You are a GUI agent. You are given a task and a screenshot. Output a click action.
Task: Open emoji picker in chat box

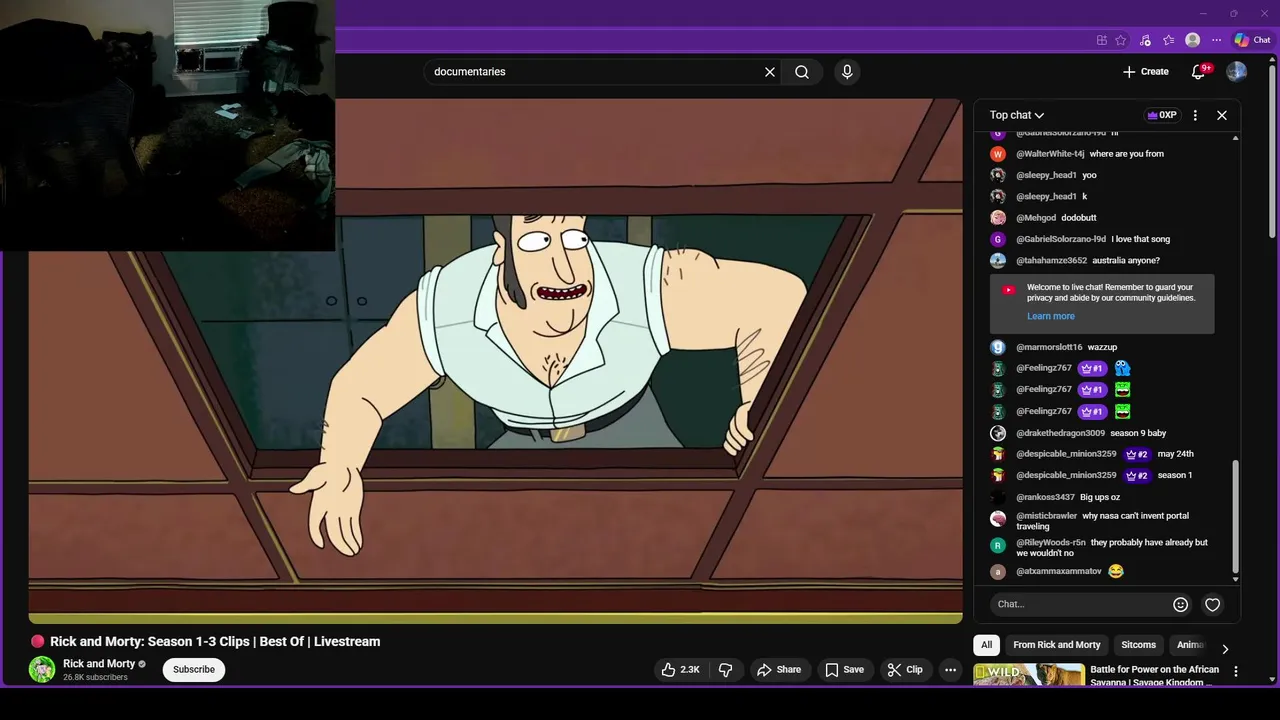1180,604
